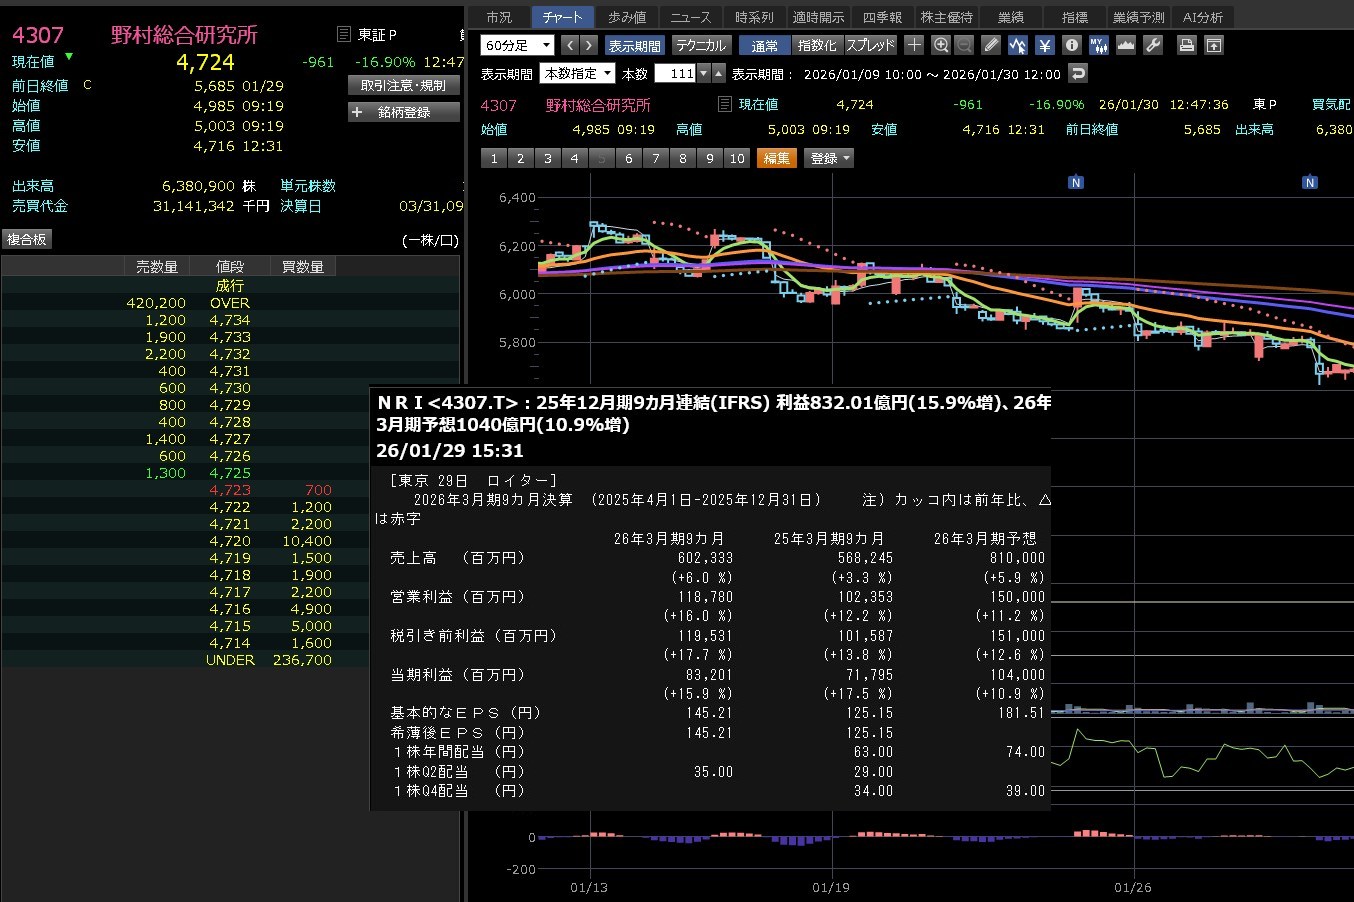Click the orange 編集 button
The image size is (1354, 902).
(777, 158)
